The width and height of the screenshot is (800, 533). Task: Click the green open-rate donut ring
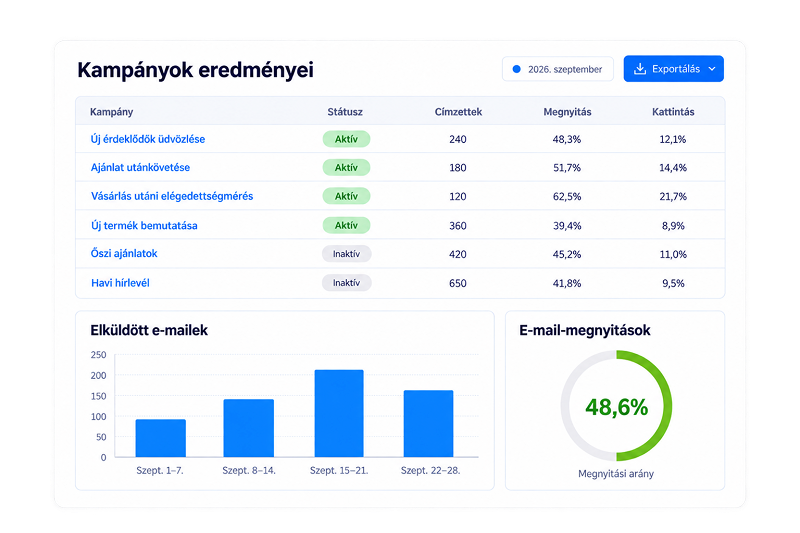coord(666,405)
